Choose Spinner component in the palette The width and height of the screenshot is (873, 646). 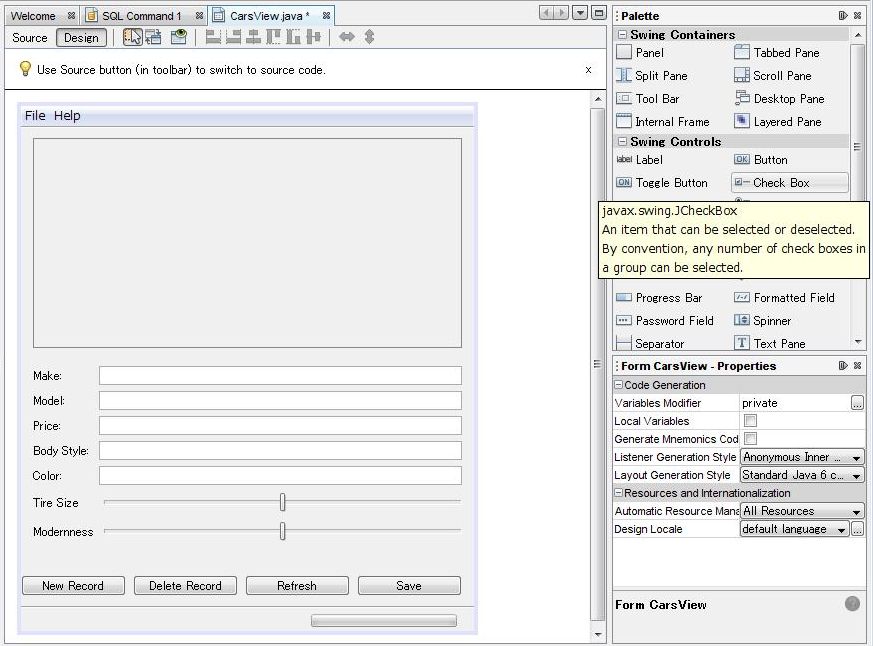point(771,321)
